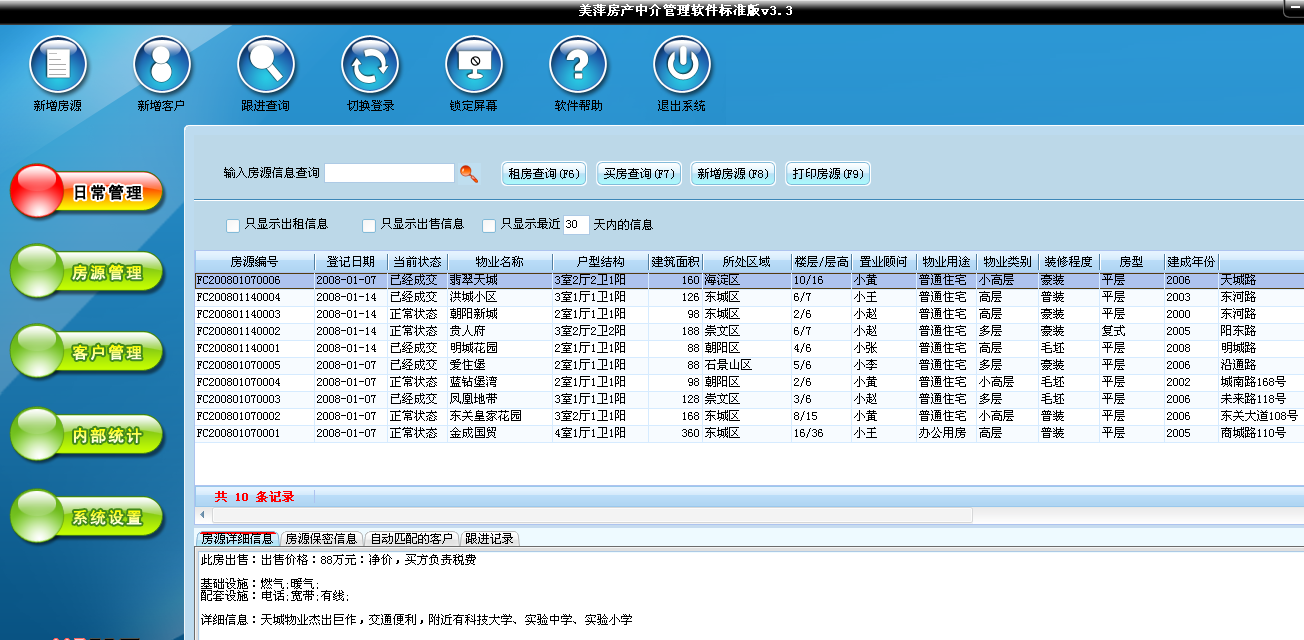Click the 切换登录 refresh icon
Image resolution: width=1304 pixels, height=640 pixels.
[x=370, y=65]
